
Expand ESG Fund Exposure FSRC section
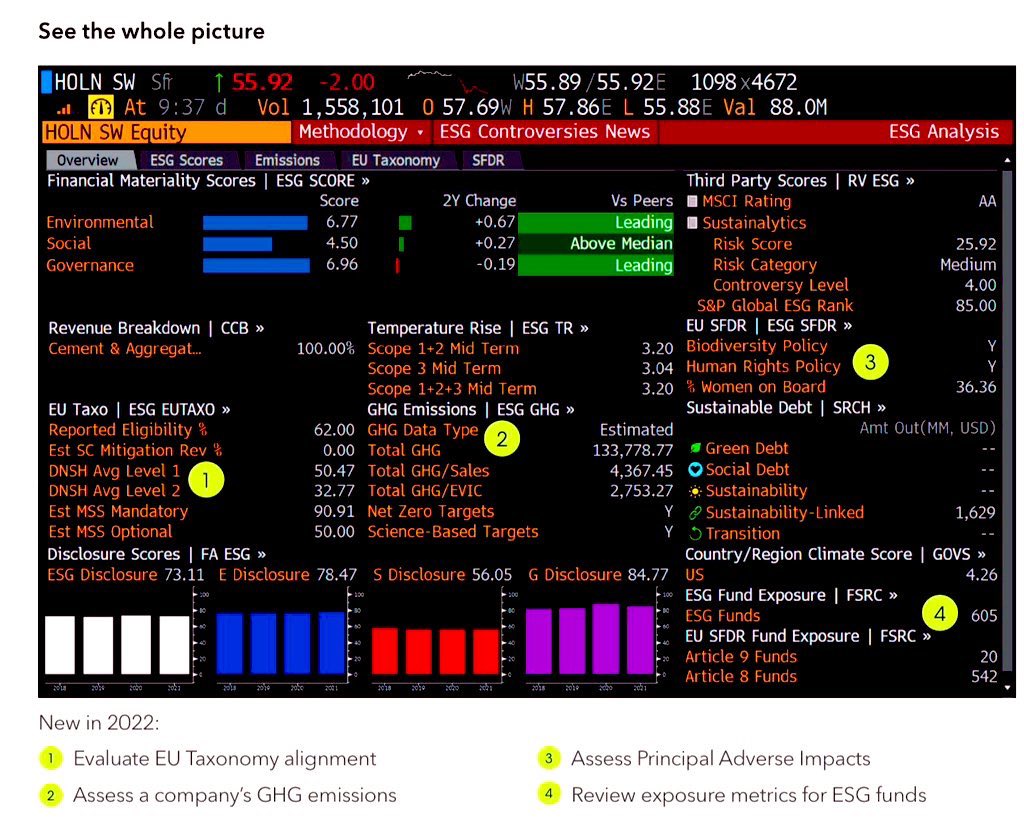(x=792, y=596)
